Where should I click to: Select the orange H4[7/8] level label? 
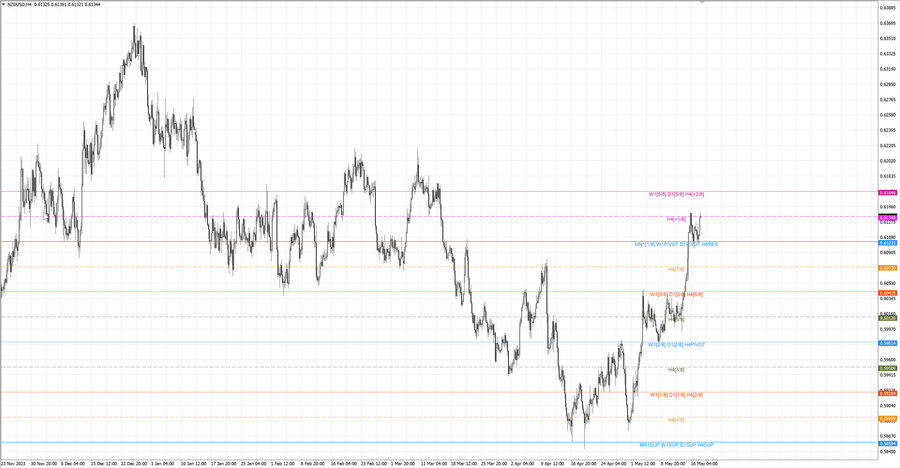pos(676,269)
